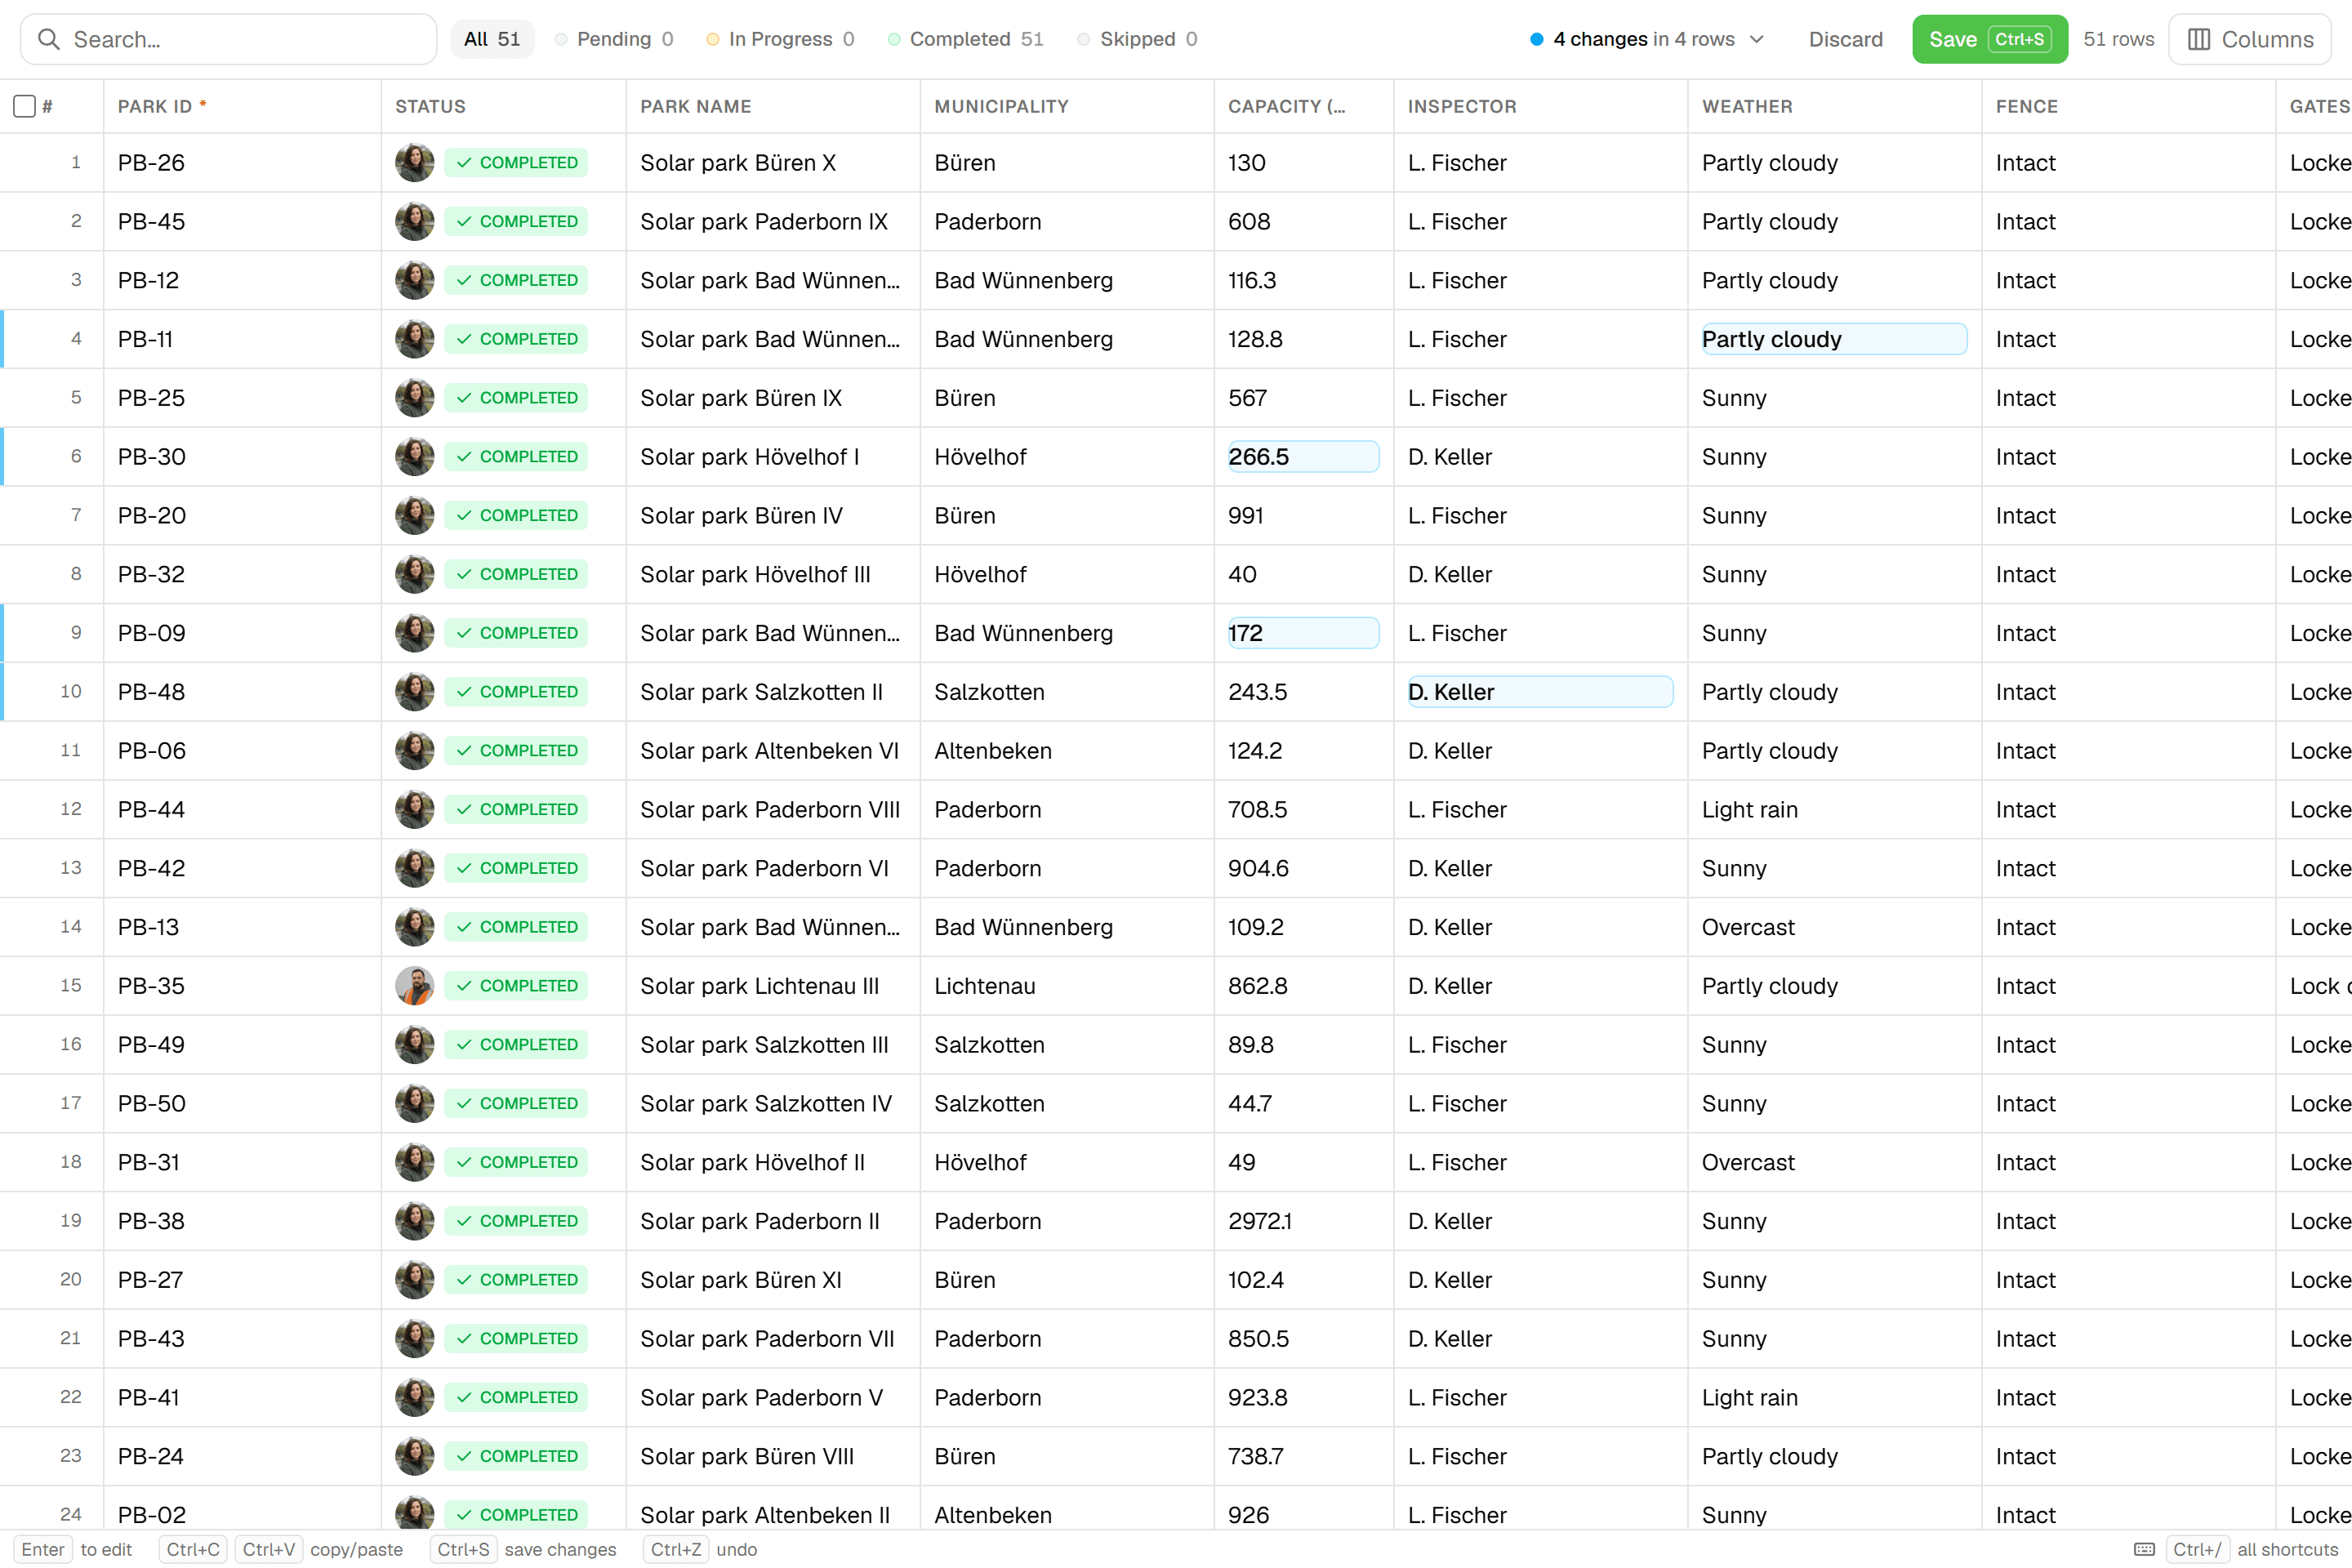Click avatar in the PB-48 row

click(414, 692)
